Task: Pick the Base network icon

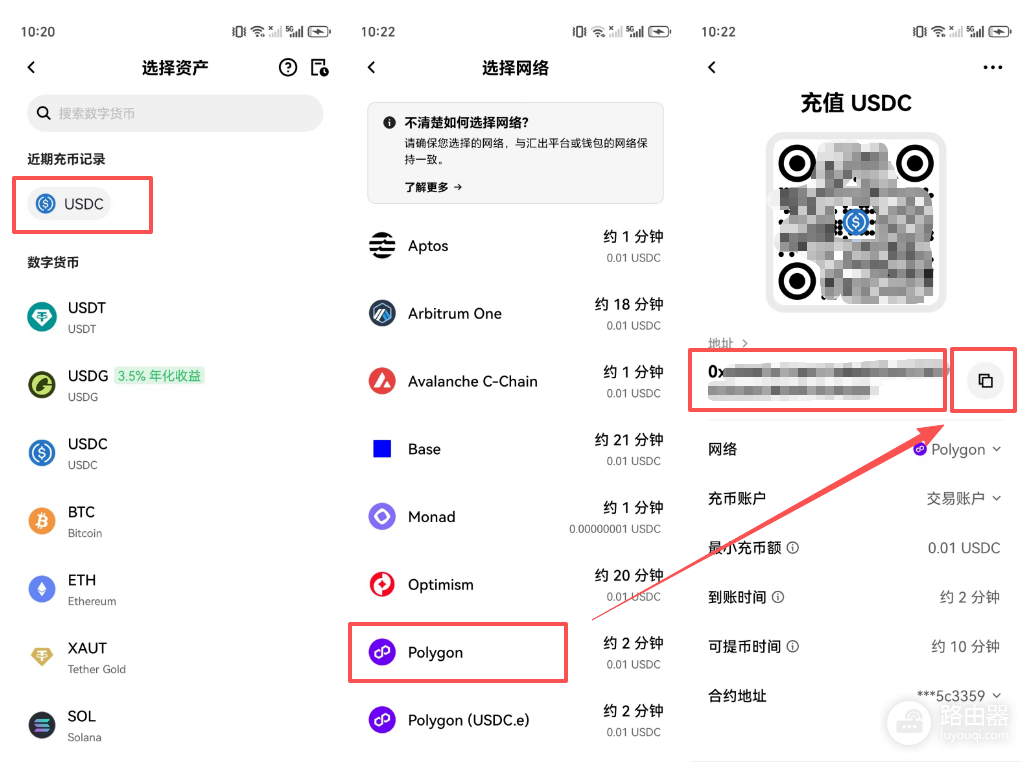Action: [x=382, y=449]
